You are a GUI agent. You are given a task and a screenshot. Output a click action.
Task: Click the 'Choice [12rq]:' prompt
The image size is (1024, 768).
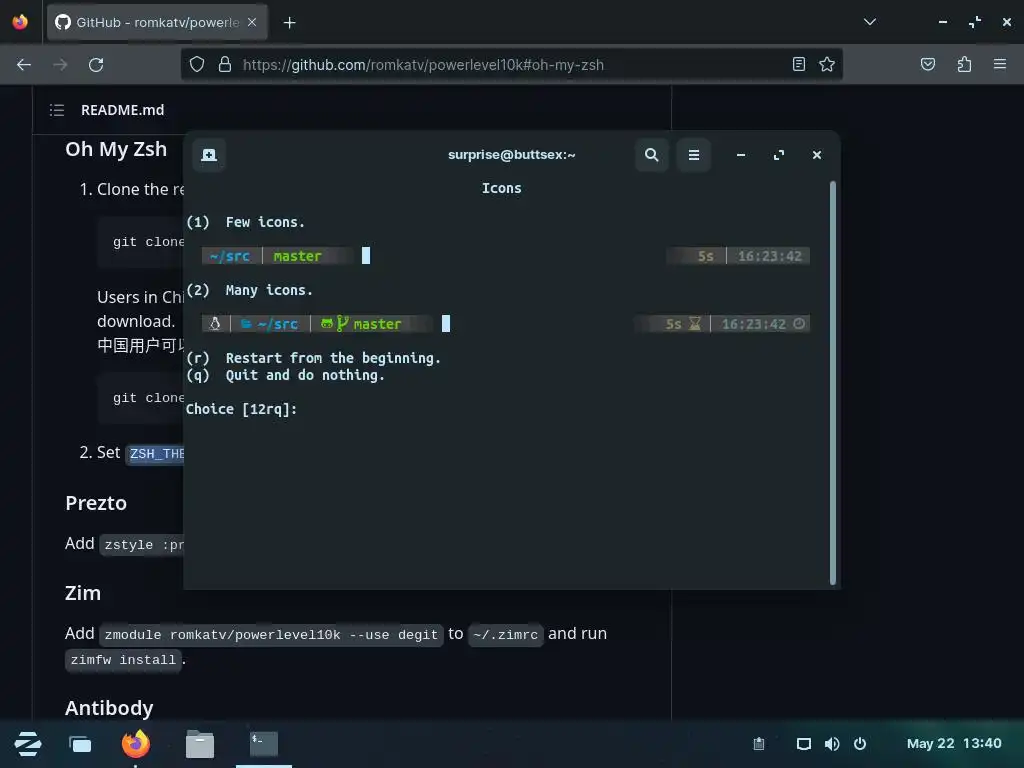242,409
